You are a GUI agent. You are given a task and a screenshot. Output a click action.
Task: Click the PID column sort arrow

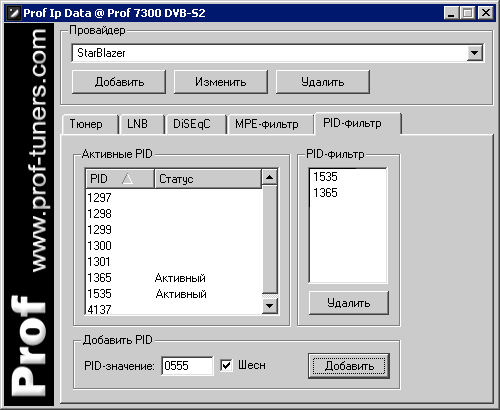[x=127, y=179]
